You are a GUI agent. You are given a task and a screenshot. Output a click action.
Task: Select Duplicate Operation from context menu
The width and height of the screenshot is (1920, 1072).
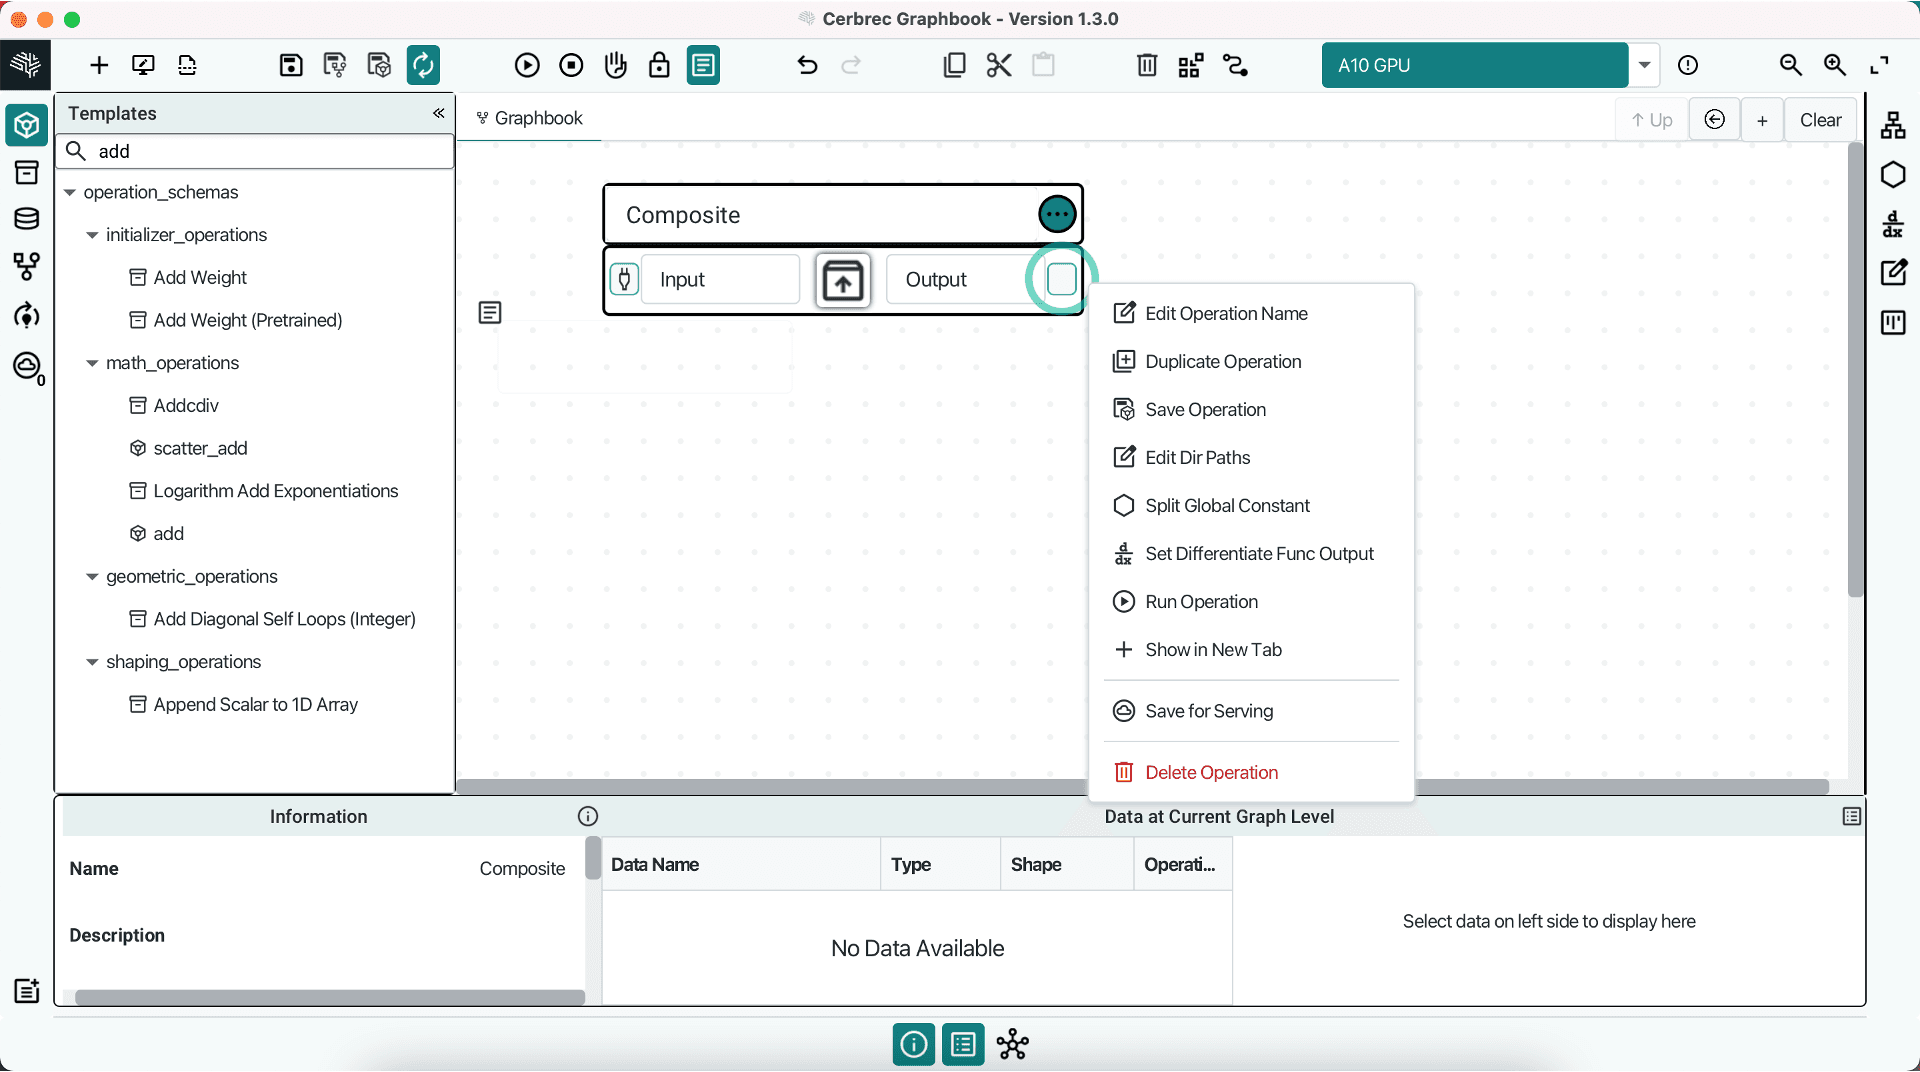(1222, 362)
